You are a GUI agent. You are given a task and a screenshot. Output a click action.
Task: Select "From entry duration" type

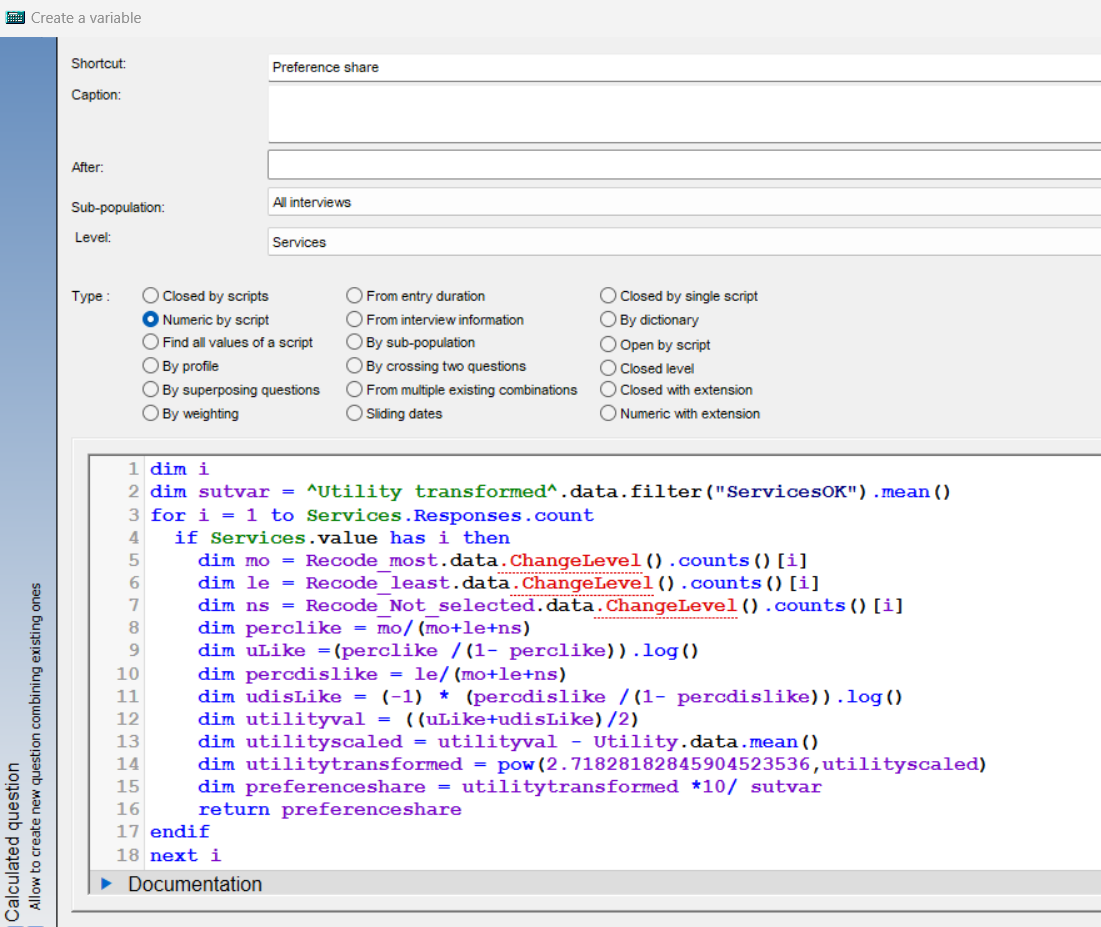pos(354,295)
